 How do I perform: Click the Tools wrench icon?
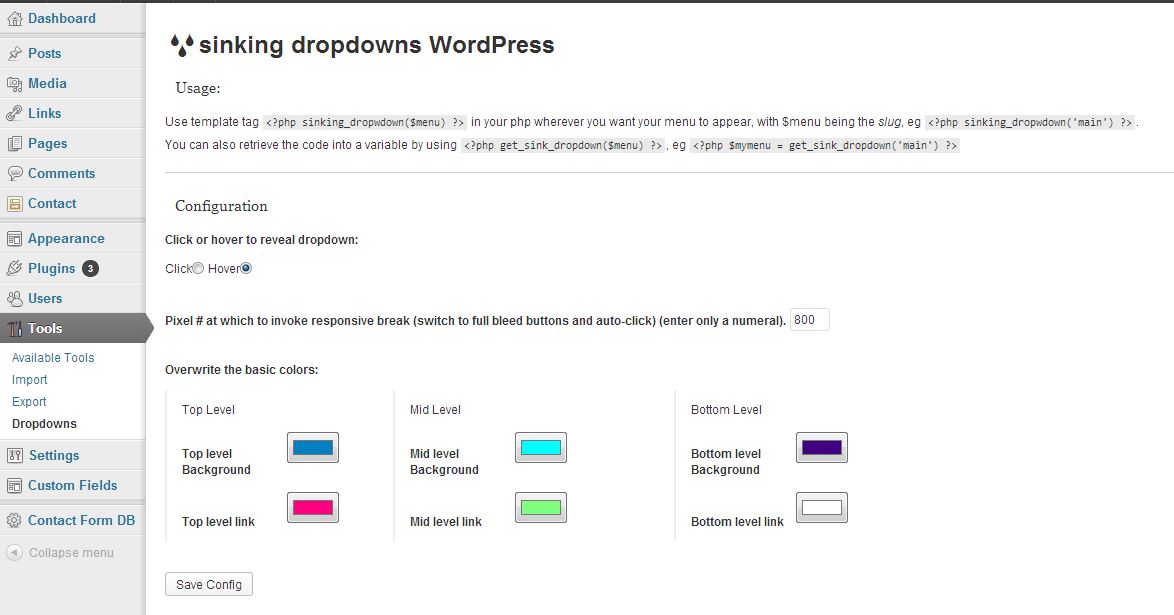14,329
